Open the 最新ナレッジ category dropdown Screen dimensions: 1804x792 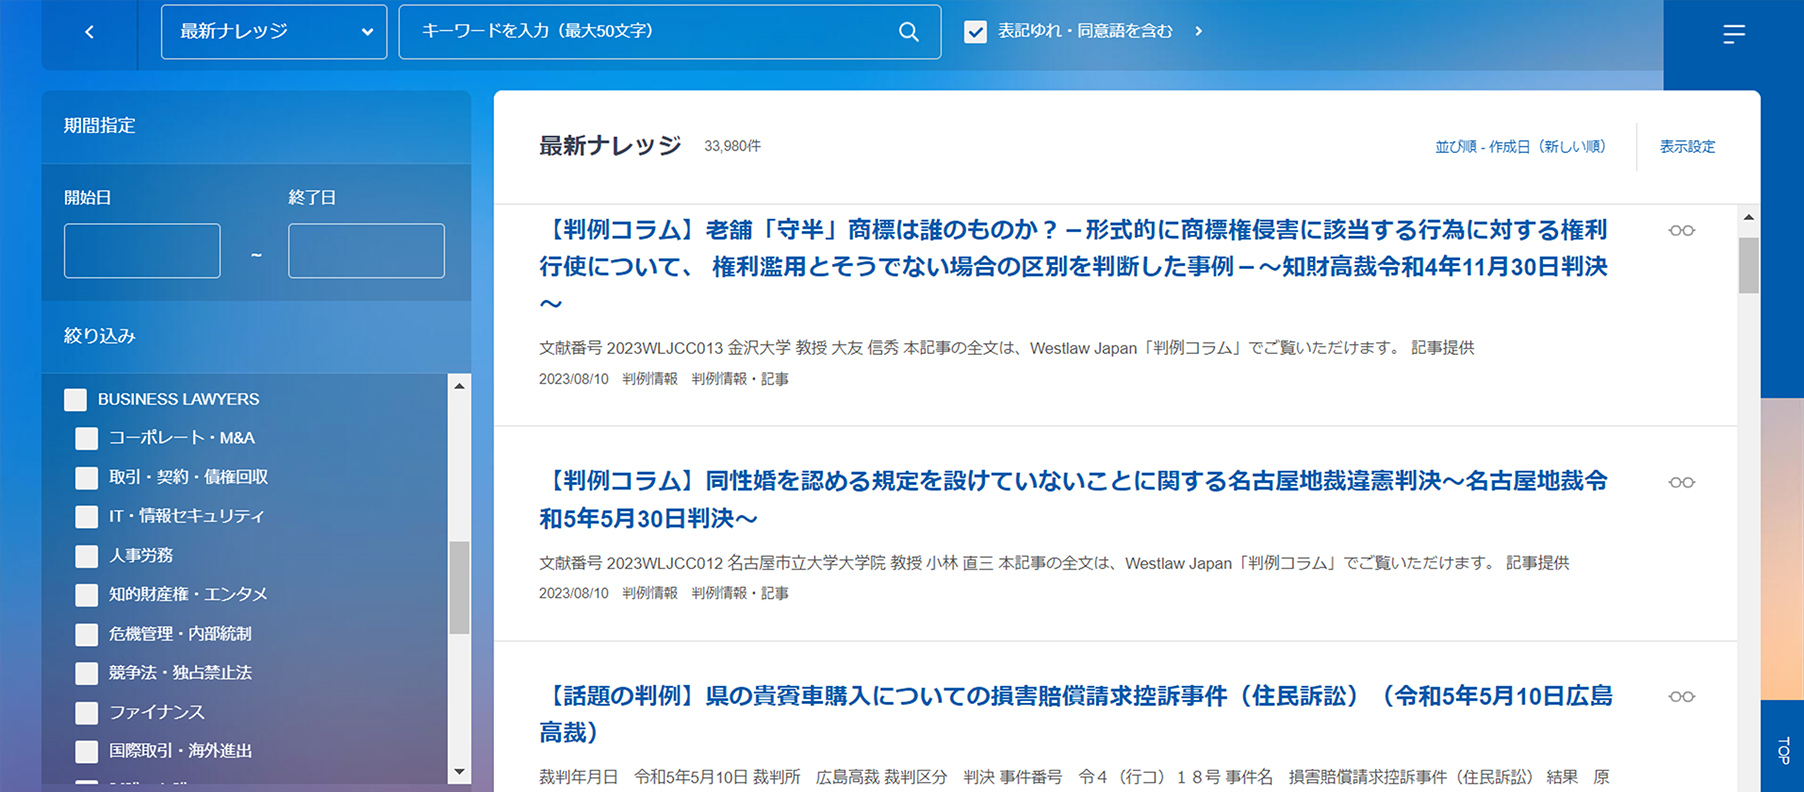point(274,32)
